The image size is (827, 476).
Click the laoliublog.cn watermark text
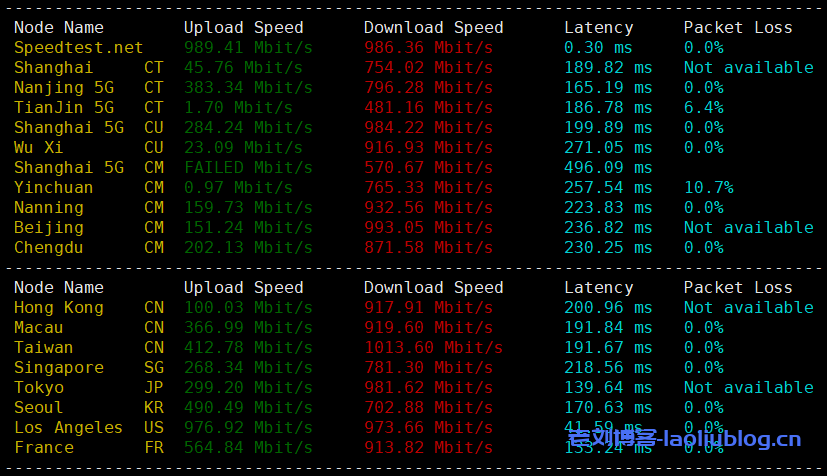pyautogui.click(x=684, y=439)
